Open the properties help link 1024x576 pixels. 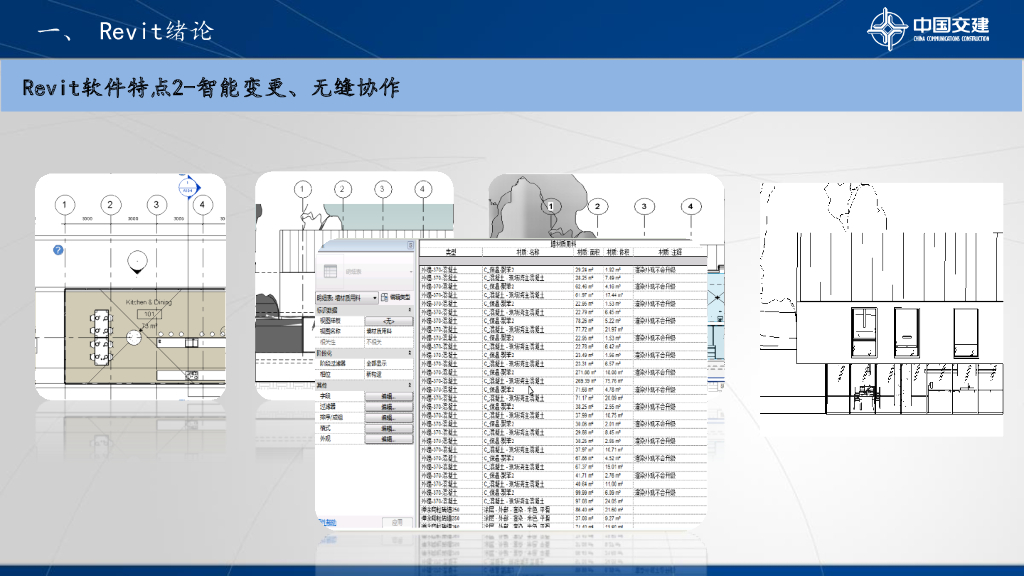click(x=327, y=522)
